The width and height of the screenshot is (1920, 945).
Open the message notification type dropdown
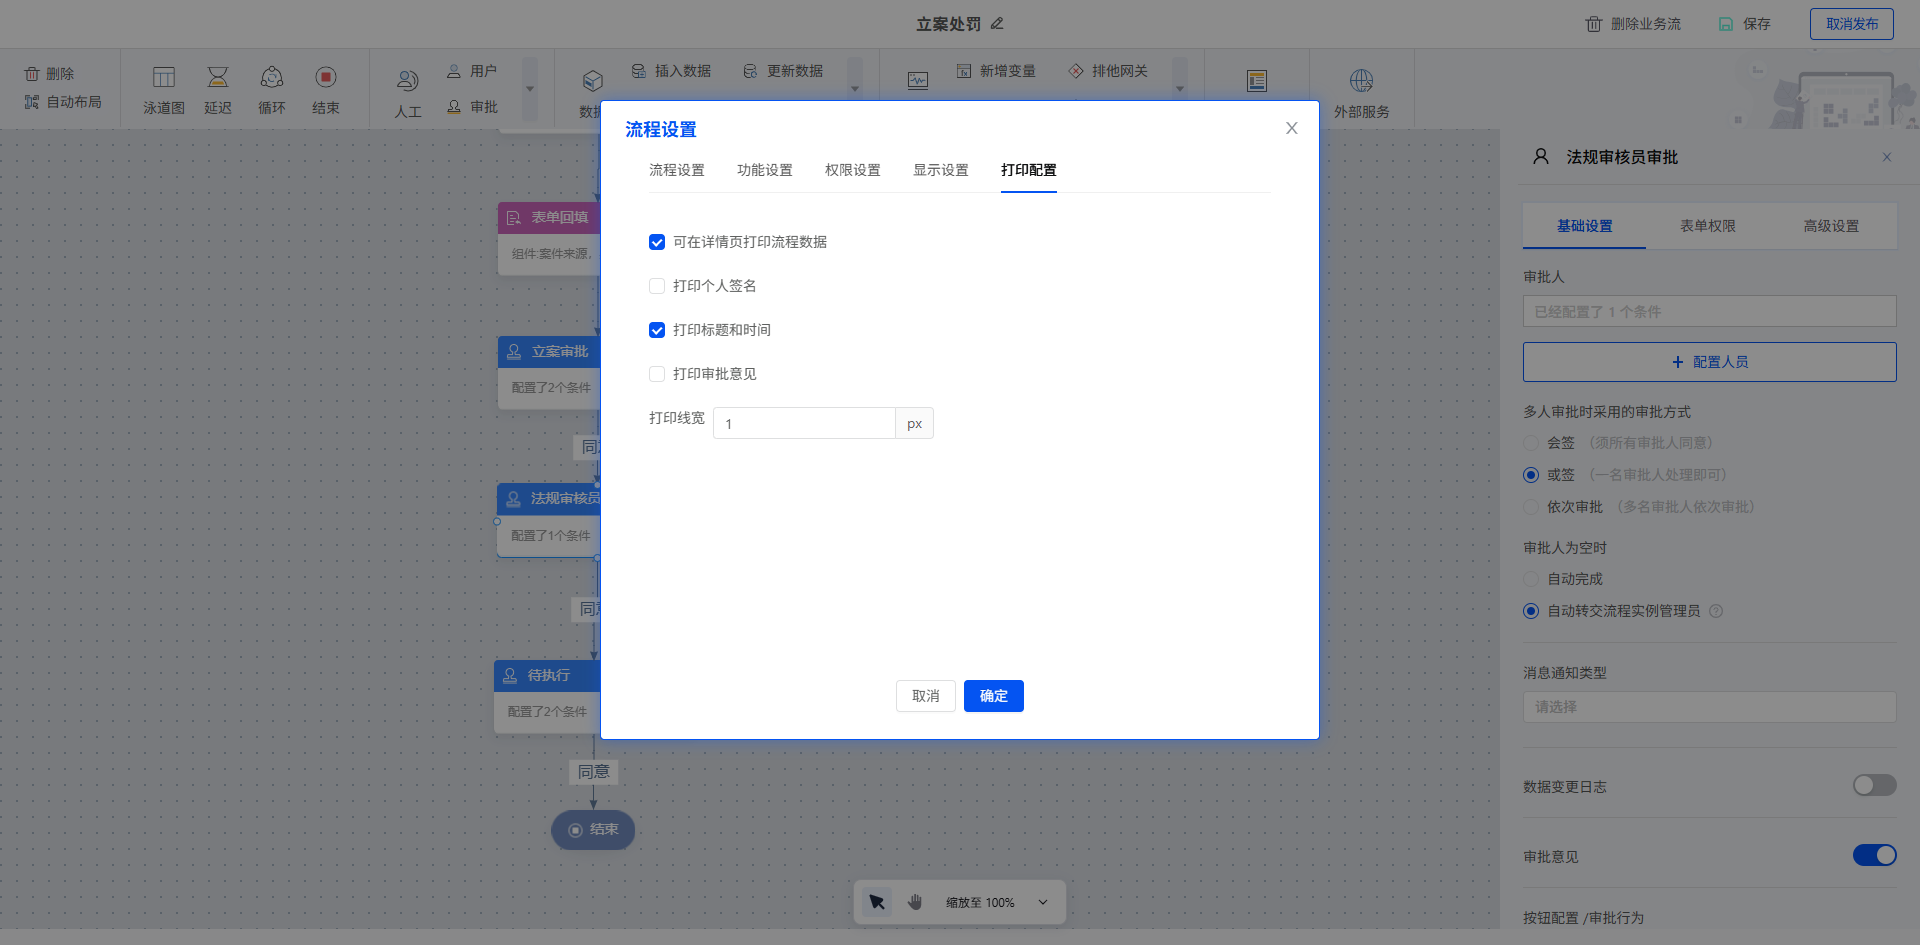1709,707
